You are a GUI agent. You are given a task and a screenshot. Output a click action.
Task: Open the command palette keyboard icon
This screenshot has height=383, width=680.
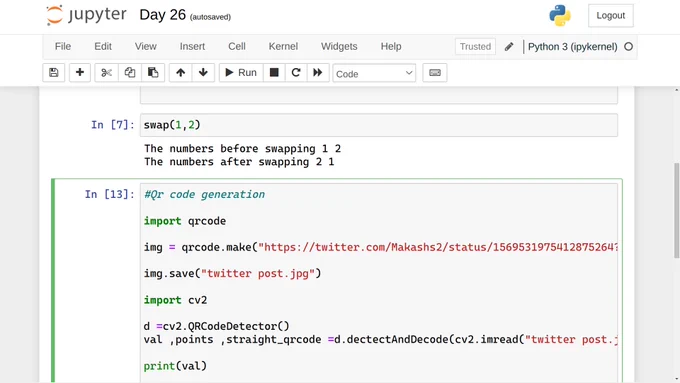point(435,72)
